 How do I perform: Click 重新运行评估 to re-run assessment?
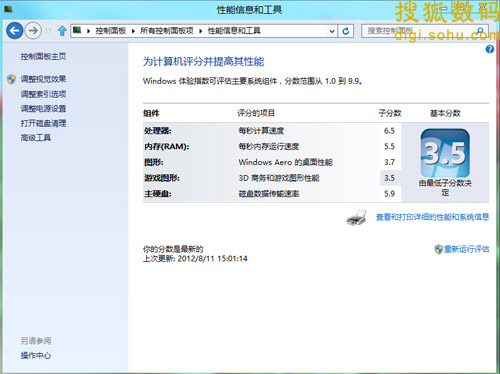pyautogui.click(x=466, y=249)
